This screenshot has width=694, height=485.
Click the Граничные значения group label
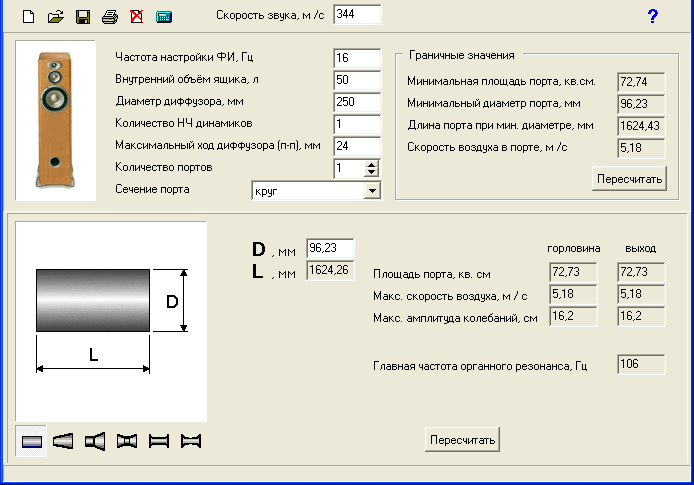[461, 55]
